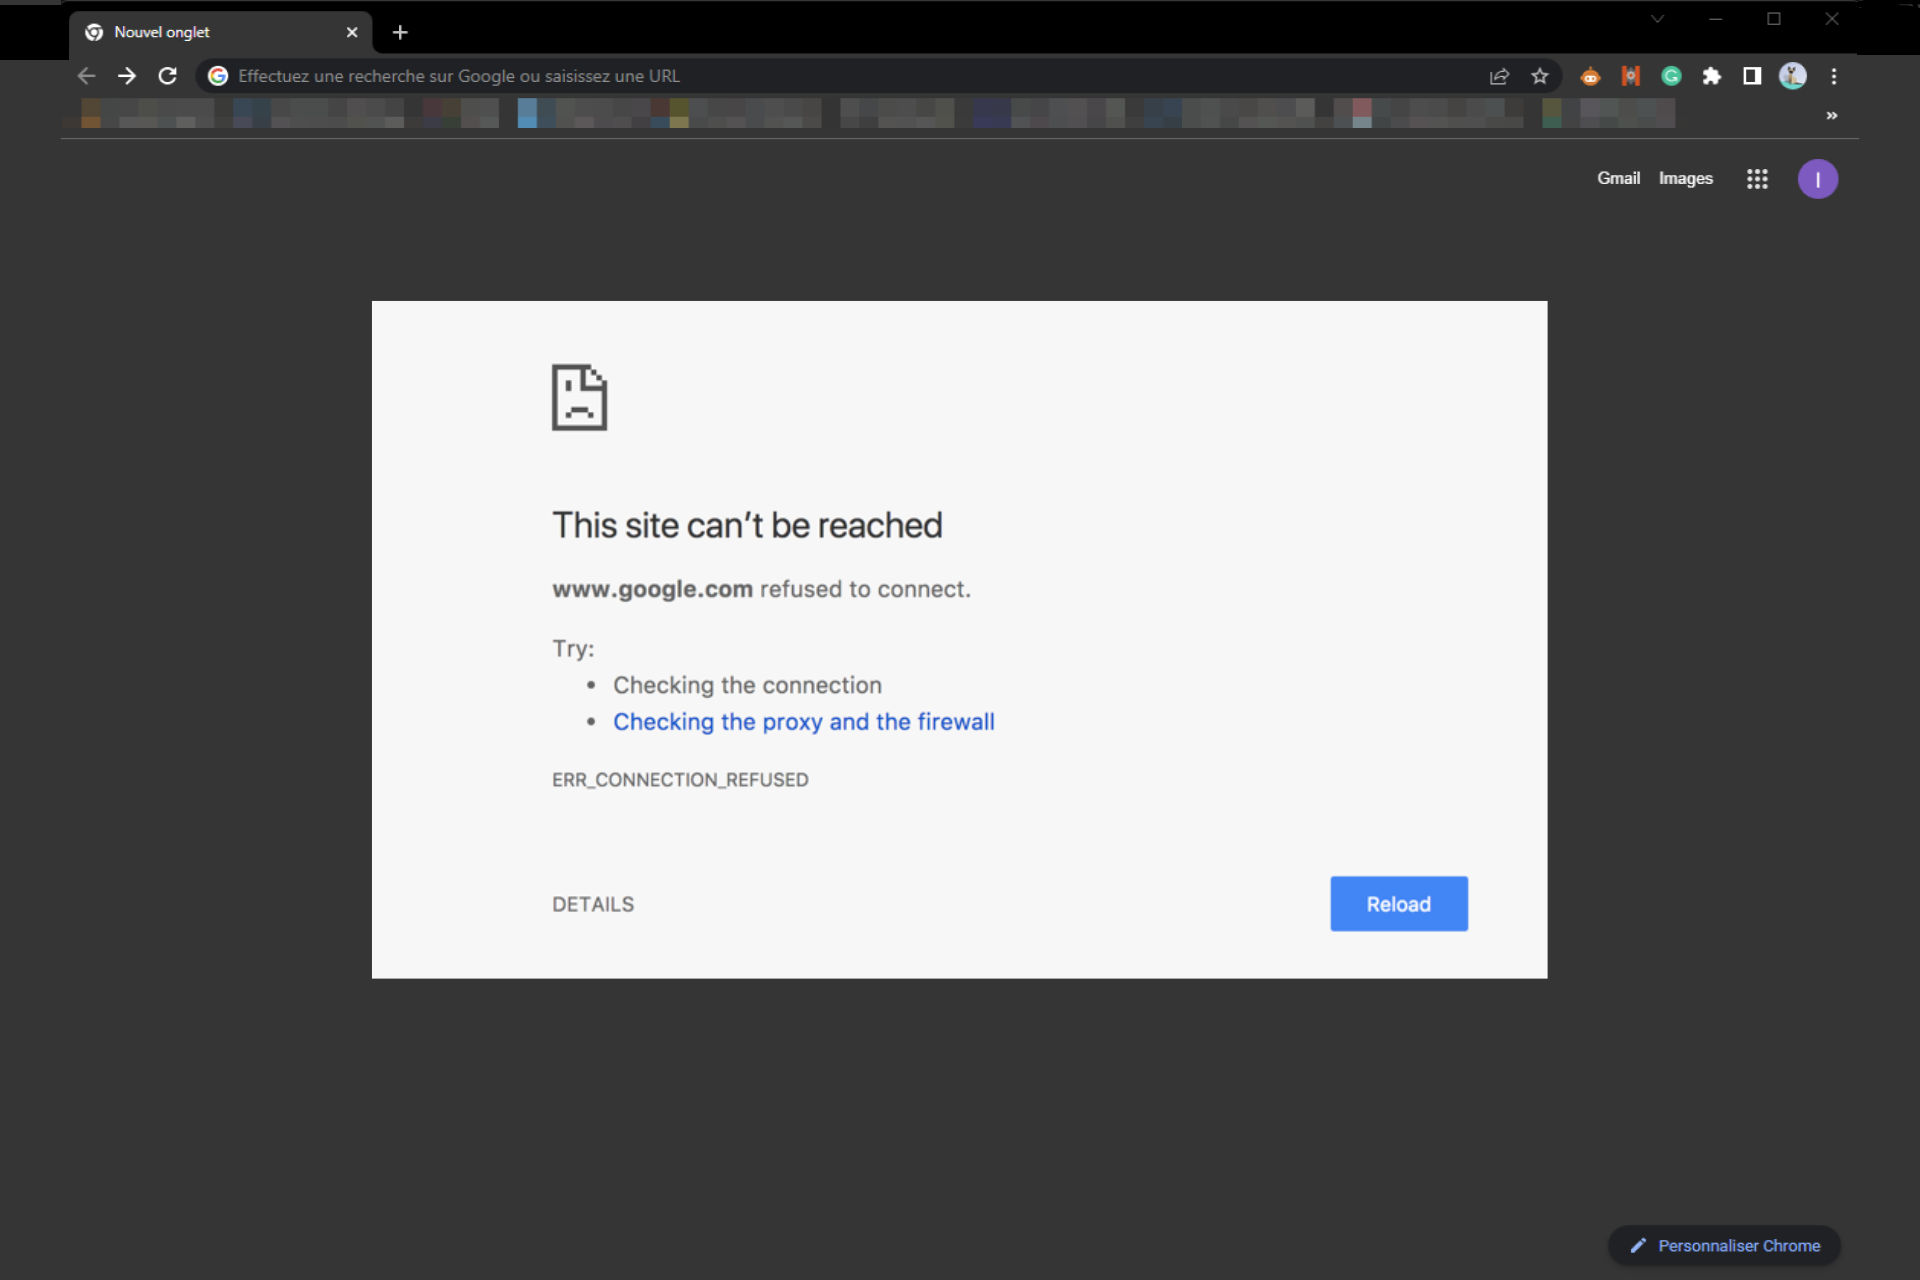This screenshot has height=1280, width=1920.
Task: Open the Chrome profile avatar
Action: 1793,76
